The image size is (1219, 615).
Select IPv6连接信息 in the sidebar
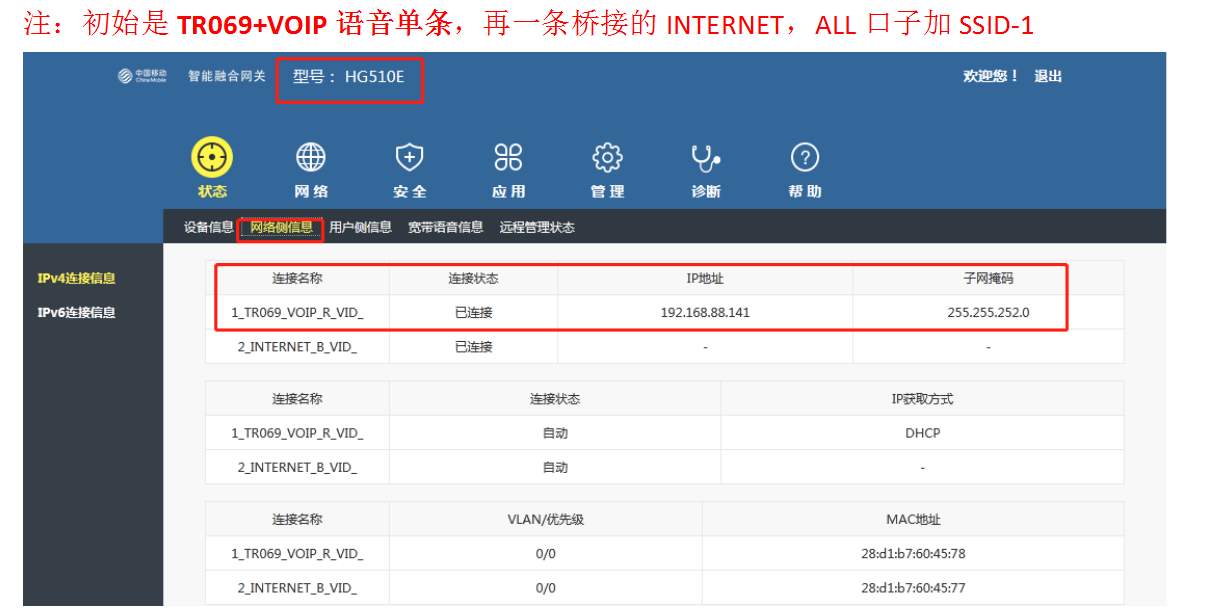(76, 312)
